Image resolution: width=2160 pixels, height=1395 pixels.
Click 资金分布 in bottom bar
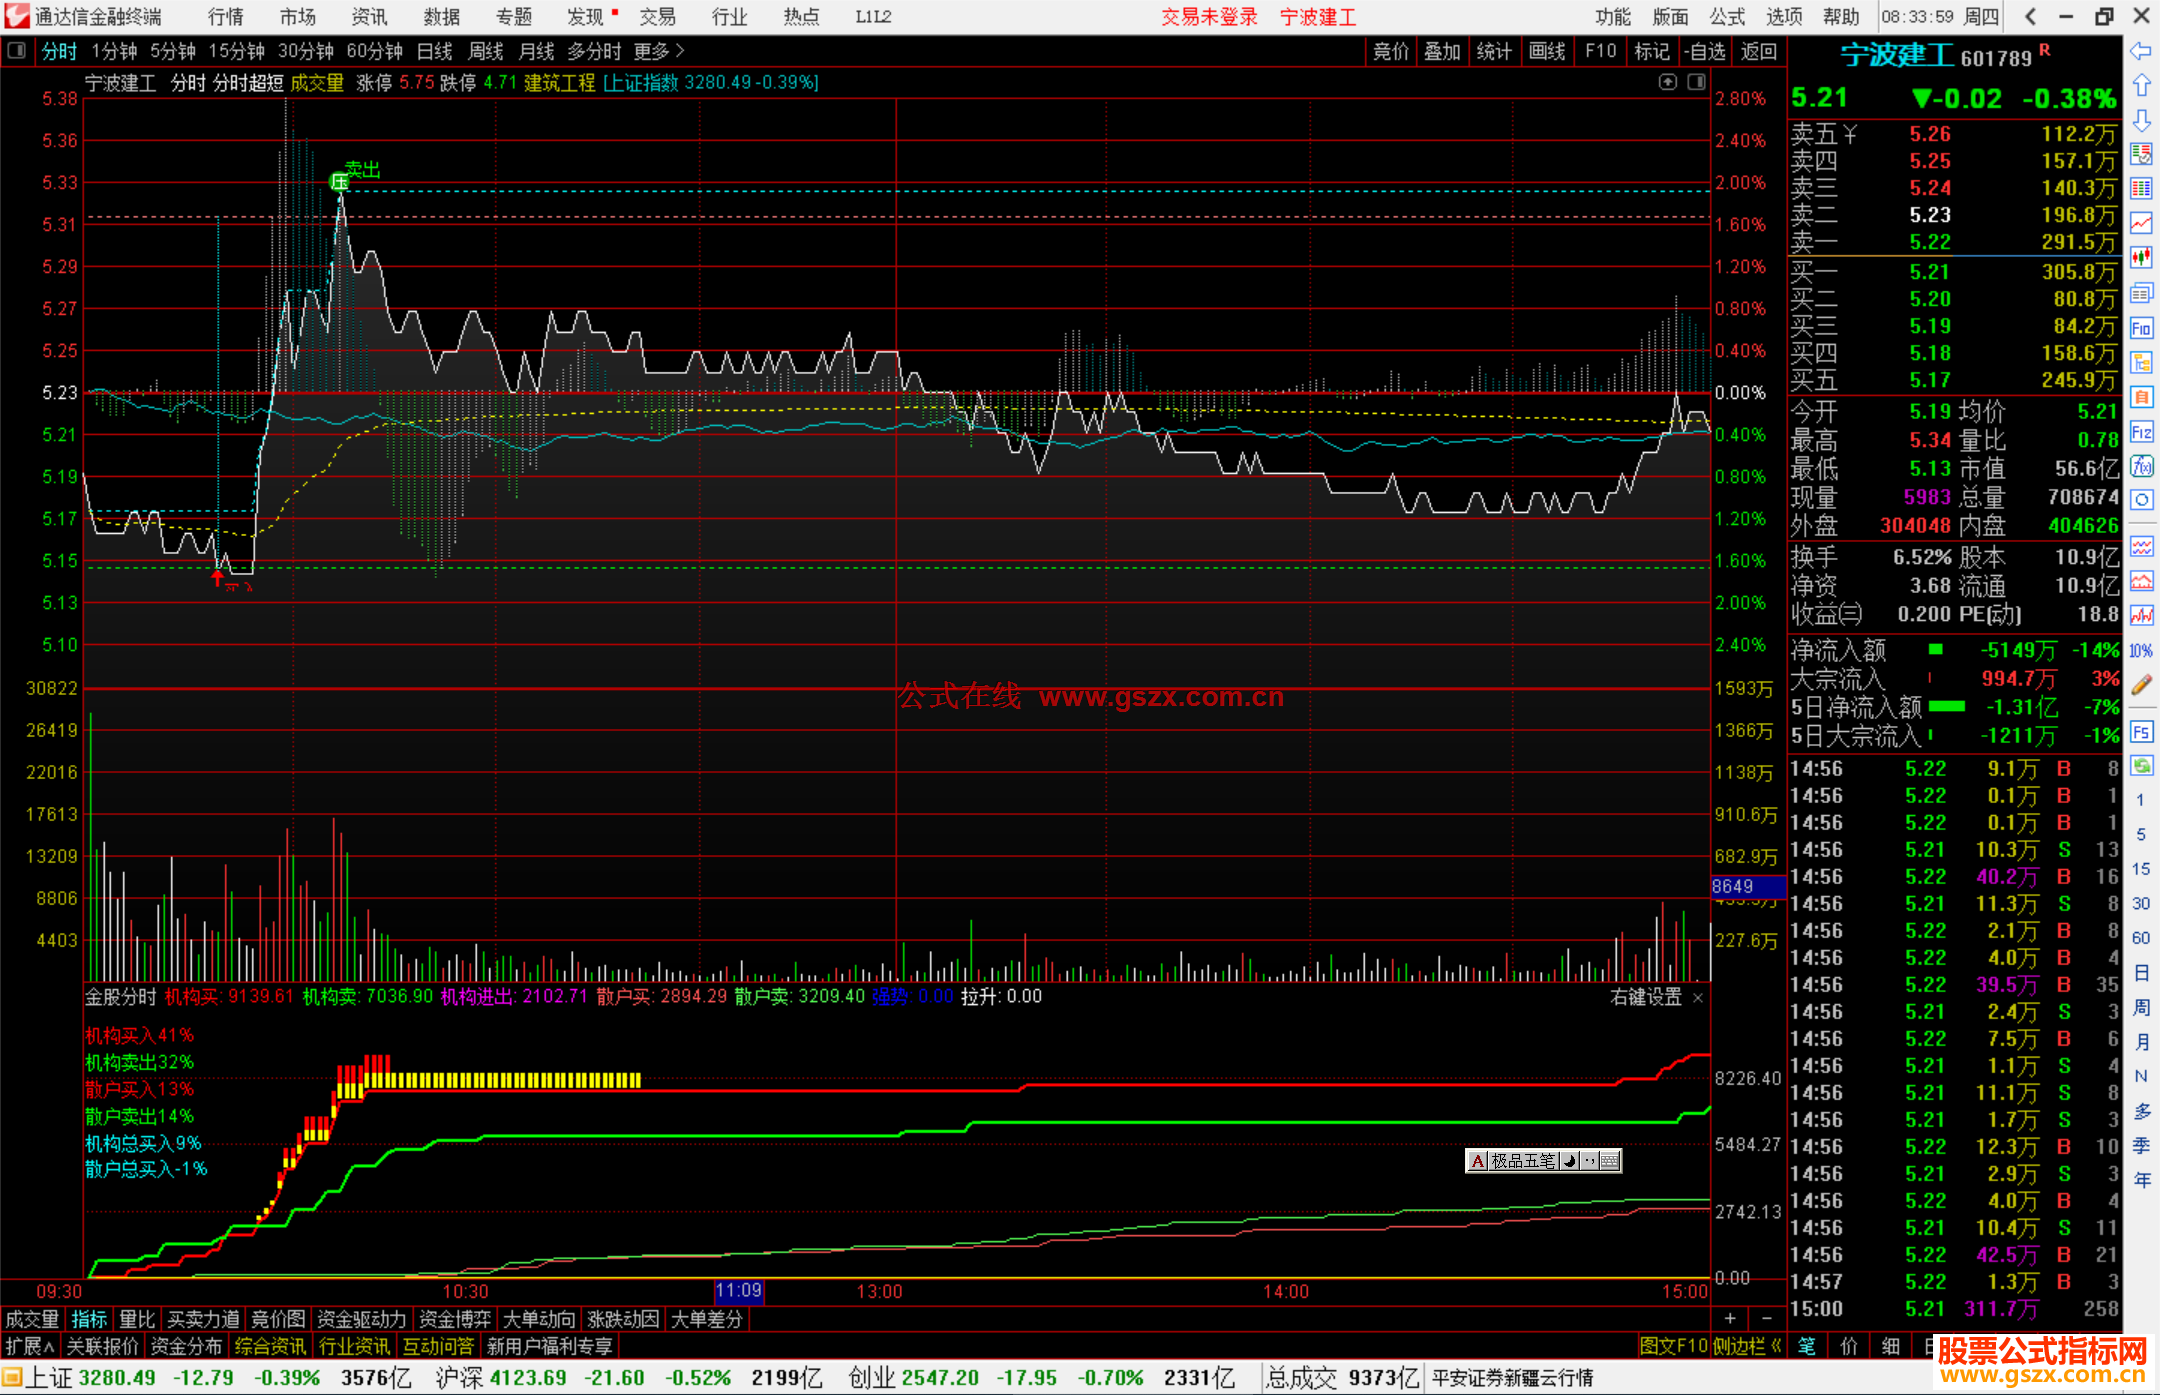point(186,1346)
